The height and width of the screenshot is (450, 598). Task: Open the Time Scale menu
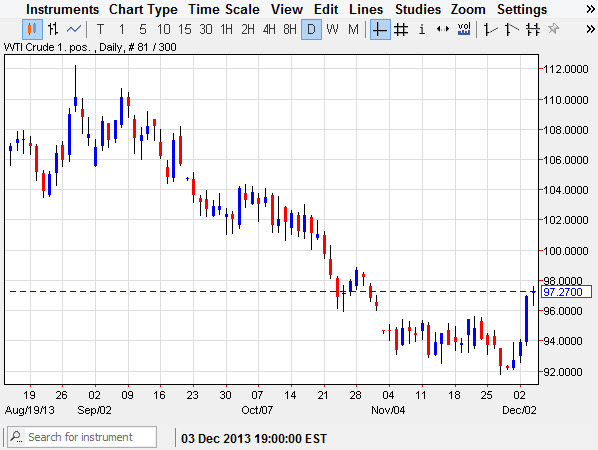(224, 9)
